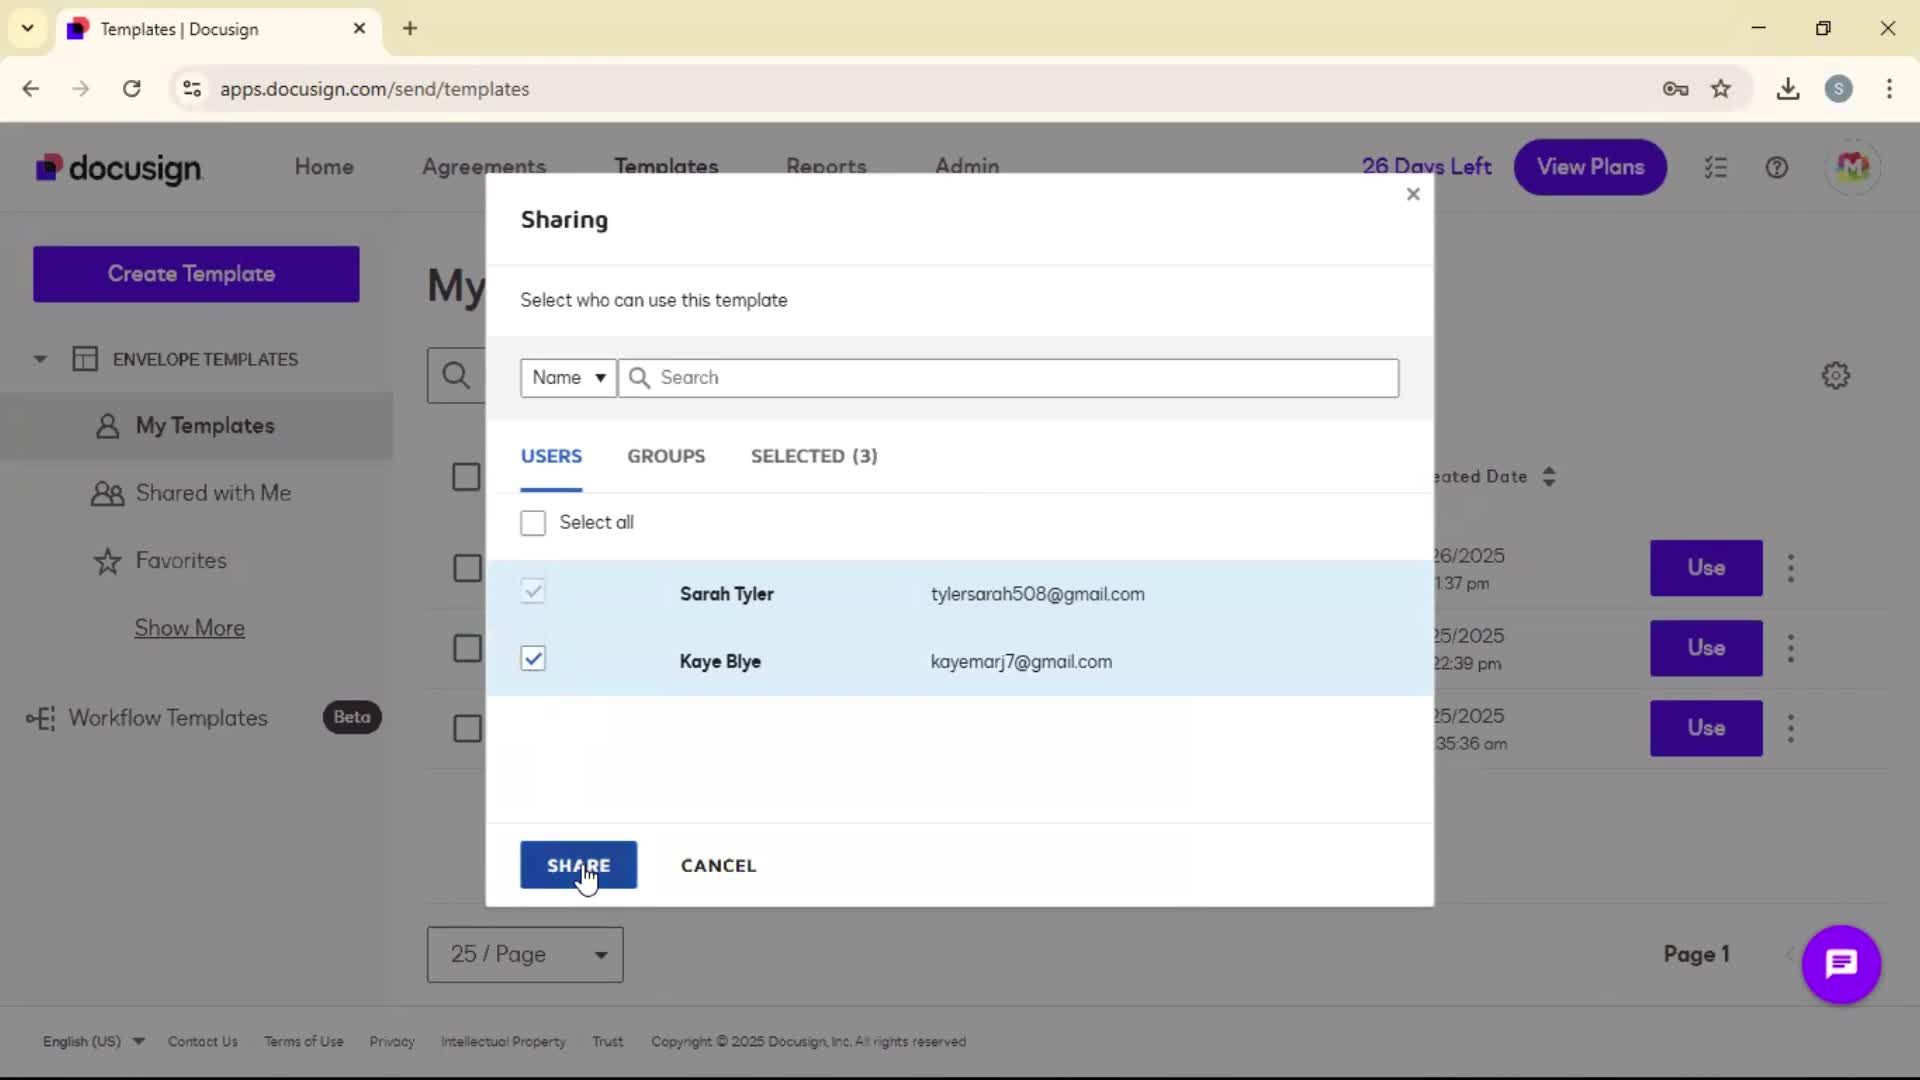Check the Select all checkbox
Viewport: 1920px width, 1080px height.
tap(533, 523)
